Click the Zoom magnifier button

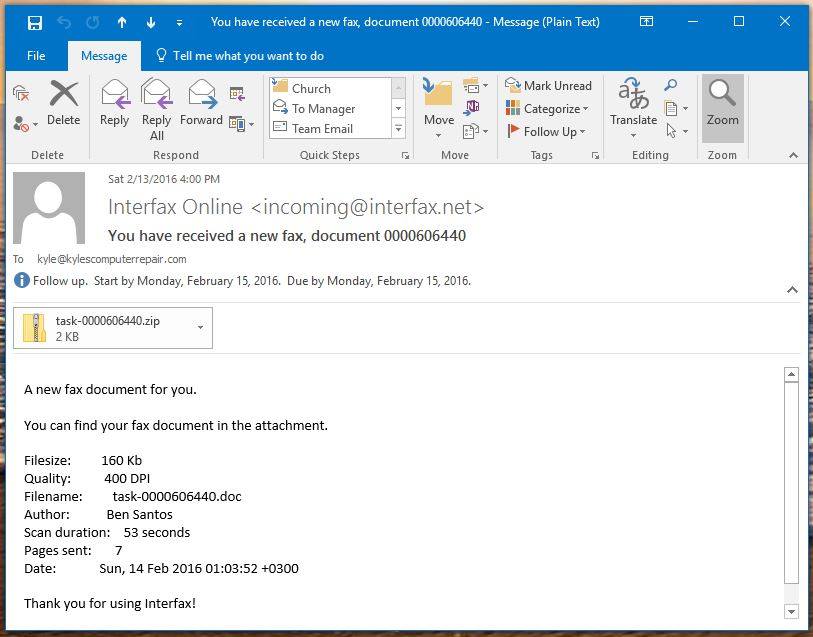pos(722,105)
